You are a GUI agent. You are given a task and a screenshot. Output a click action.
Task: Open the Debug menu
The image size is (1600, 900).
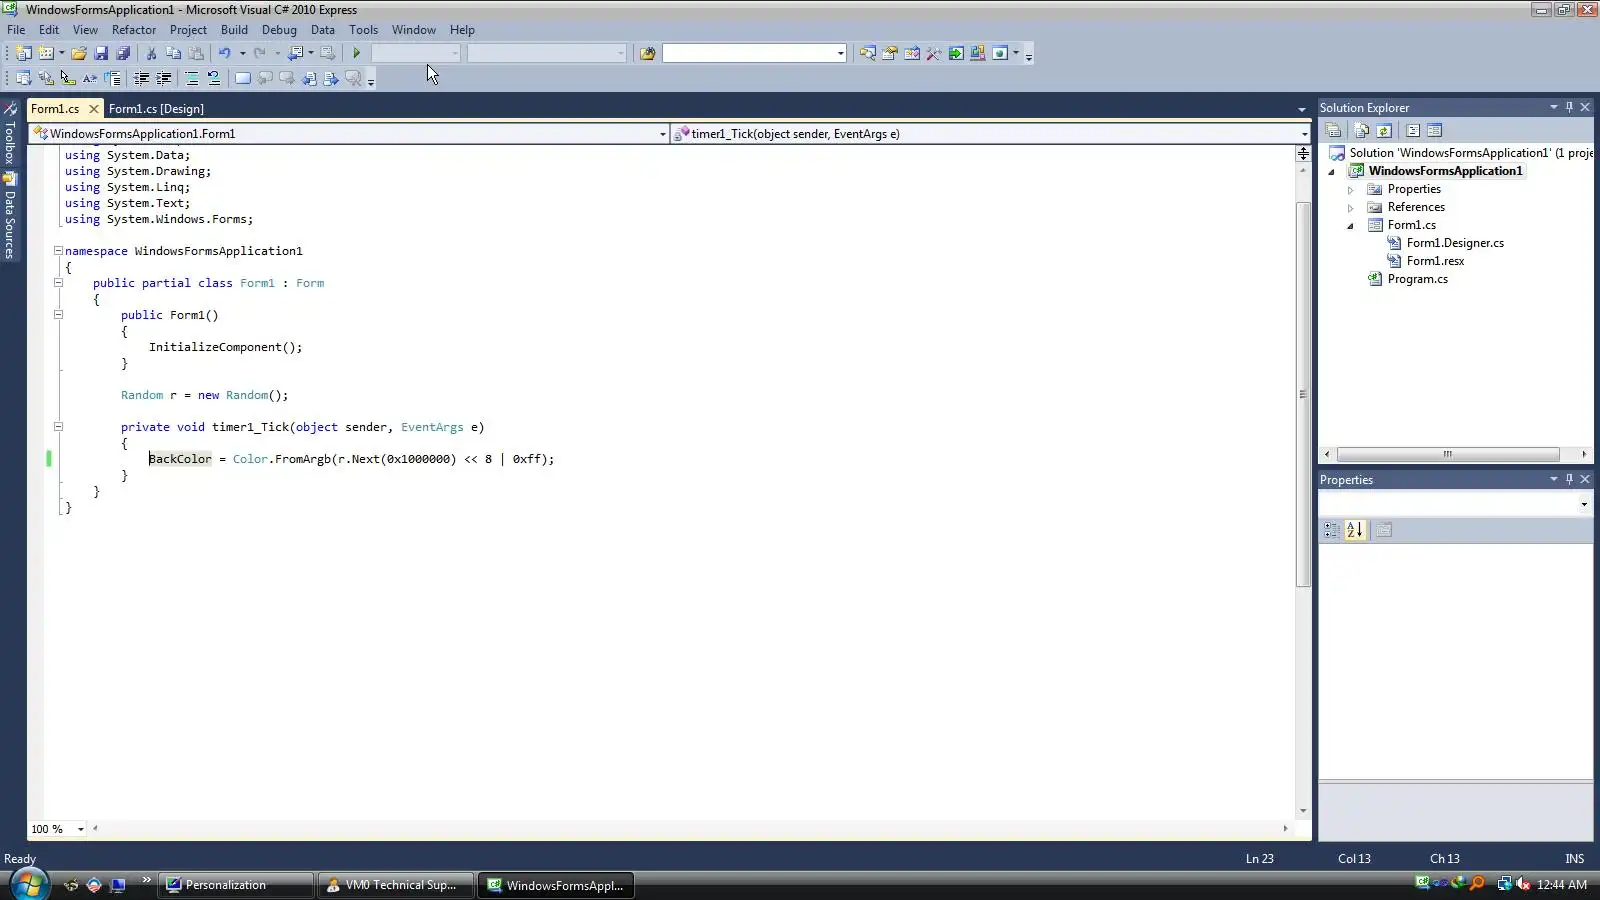coord(279,30)
